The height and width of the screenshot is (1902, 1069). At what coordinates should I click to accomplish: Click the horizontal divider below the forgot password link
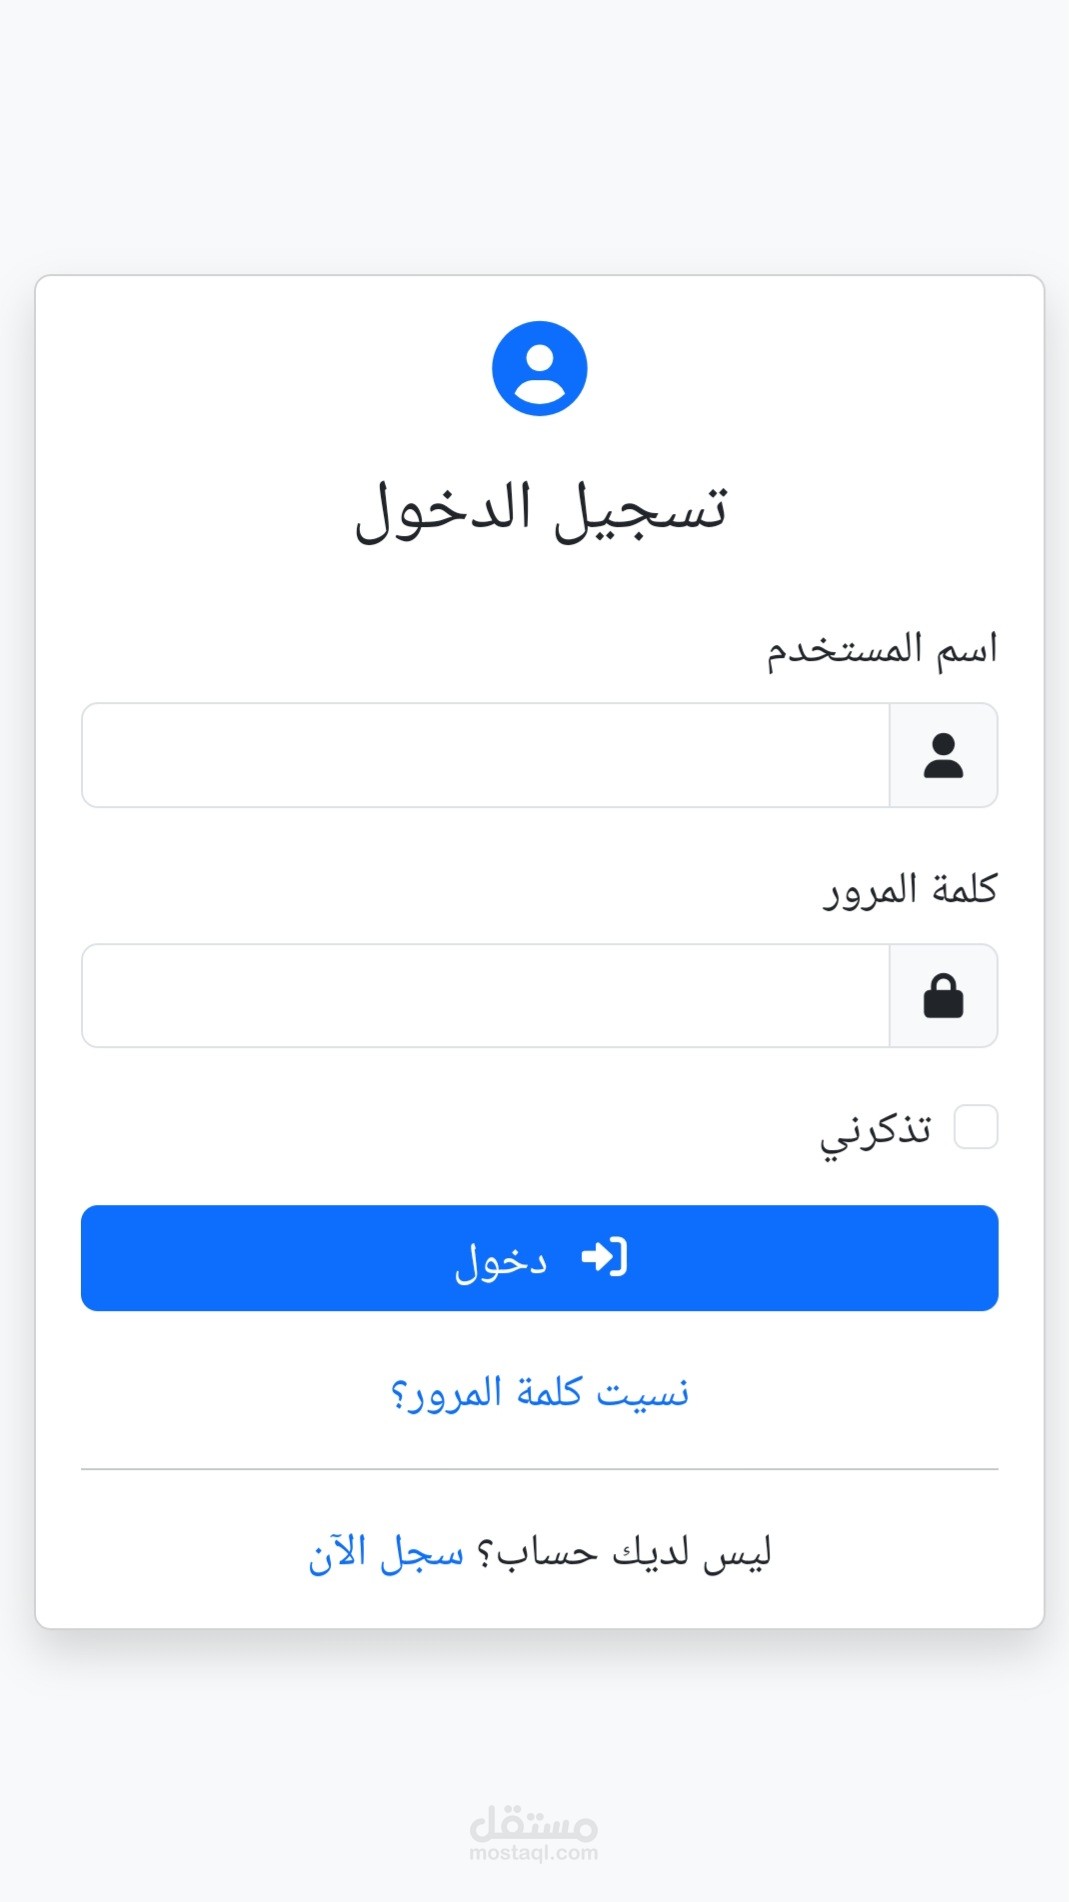pos(539,1469)
